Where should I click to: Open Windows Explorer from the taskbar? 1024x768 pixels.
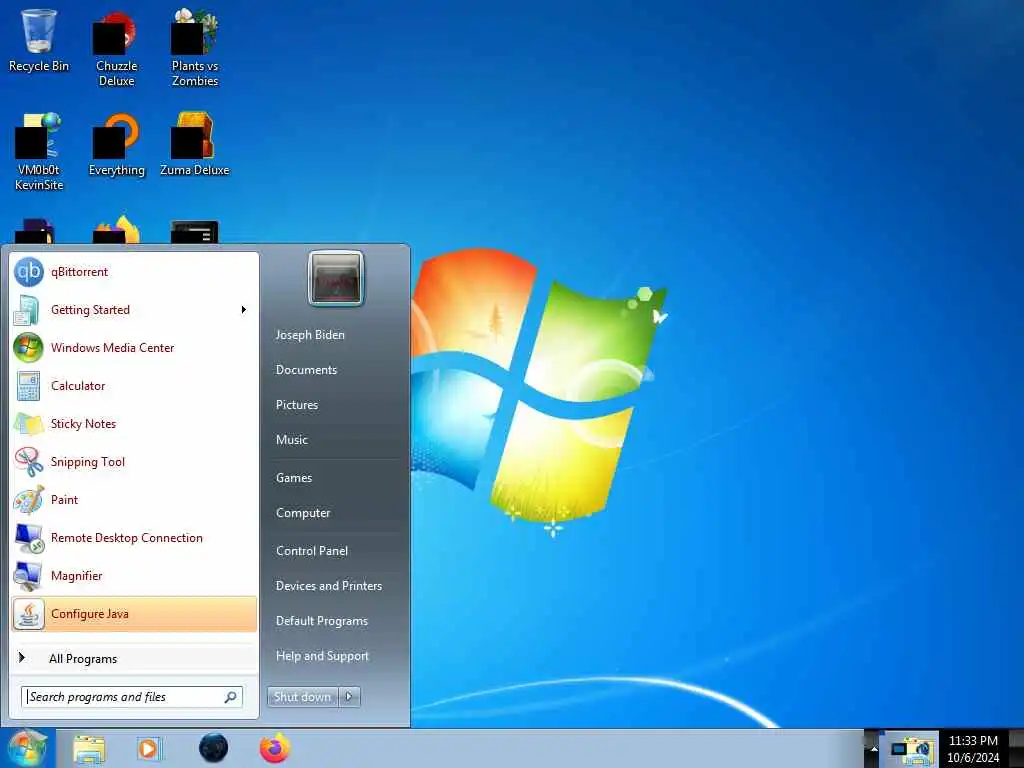(x=89, y=748)
